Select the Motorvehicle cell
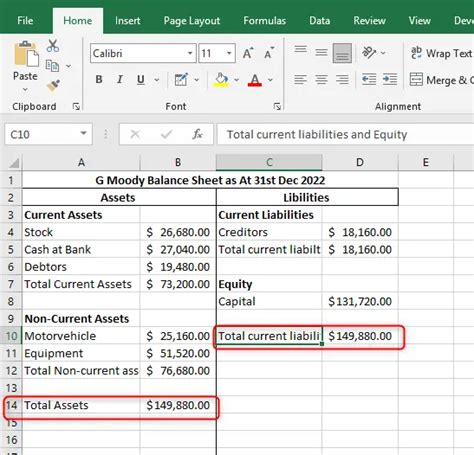Image resolution: width=474 pixels, height=455 pixels. tap(81, 336)
